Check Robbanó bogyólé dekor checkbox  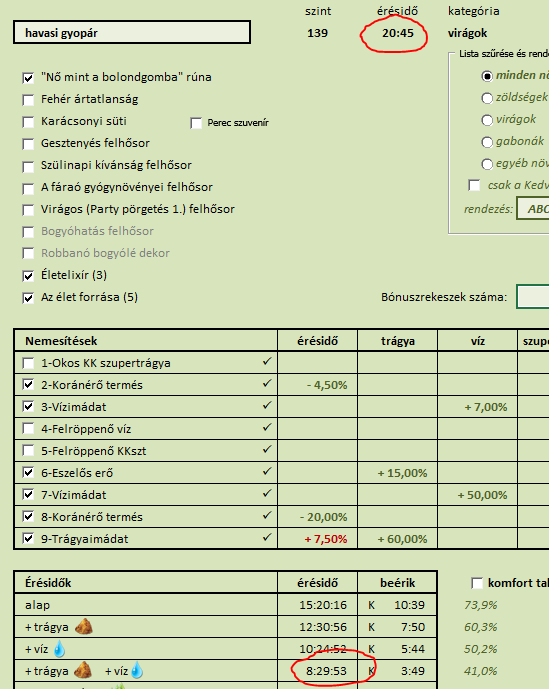click(x=28, y=254)
